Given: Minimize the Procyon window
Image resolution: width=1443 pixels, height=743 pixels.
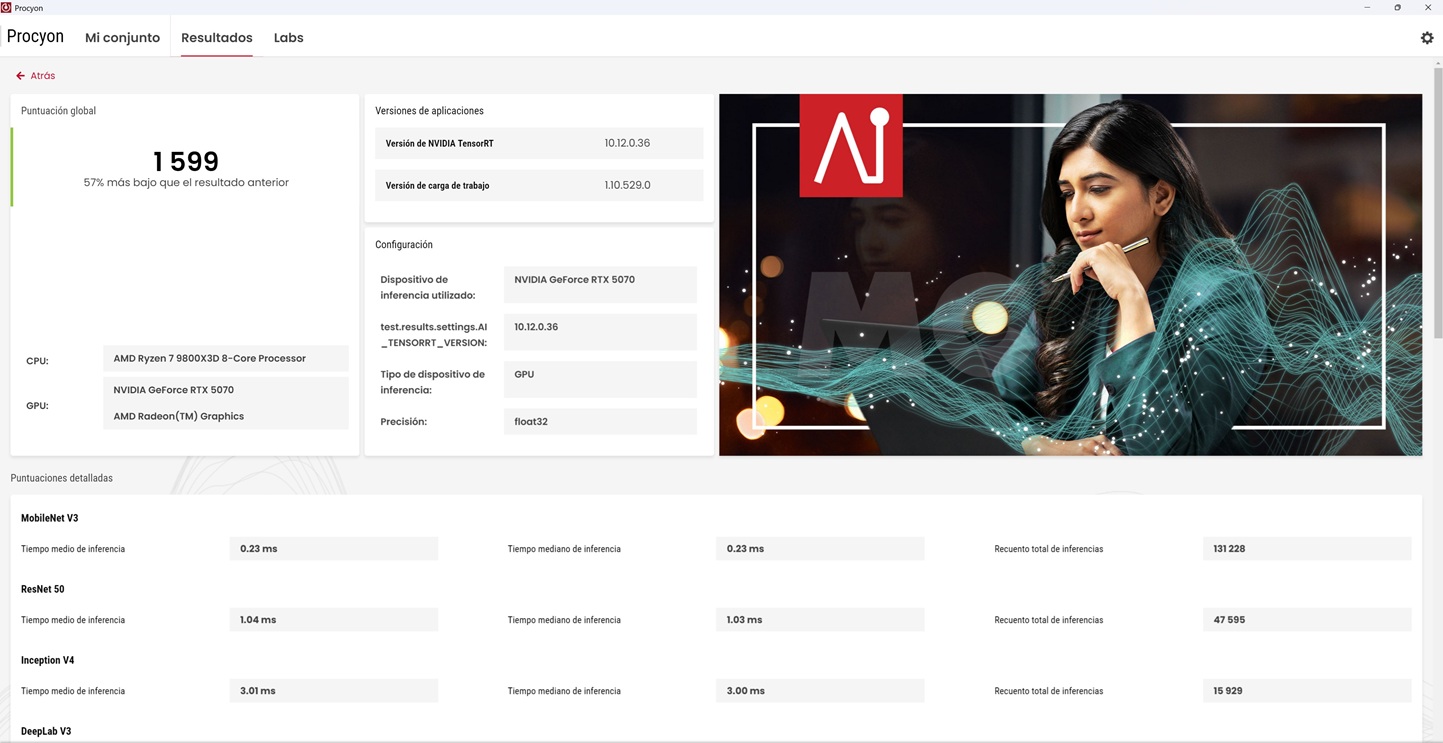Looking at the screenshot, I should (1367, 7).
